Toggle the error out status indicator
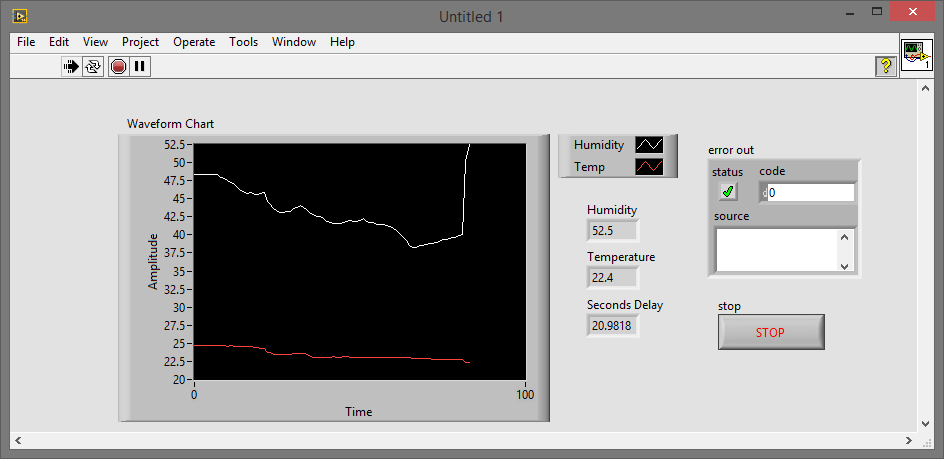Viewport: 944px width, 459px height. [728, 192]
